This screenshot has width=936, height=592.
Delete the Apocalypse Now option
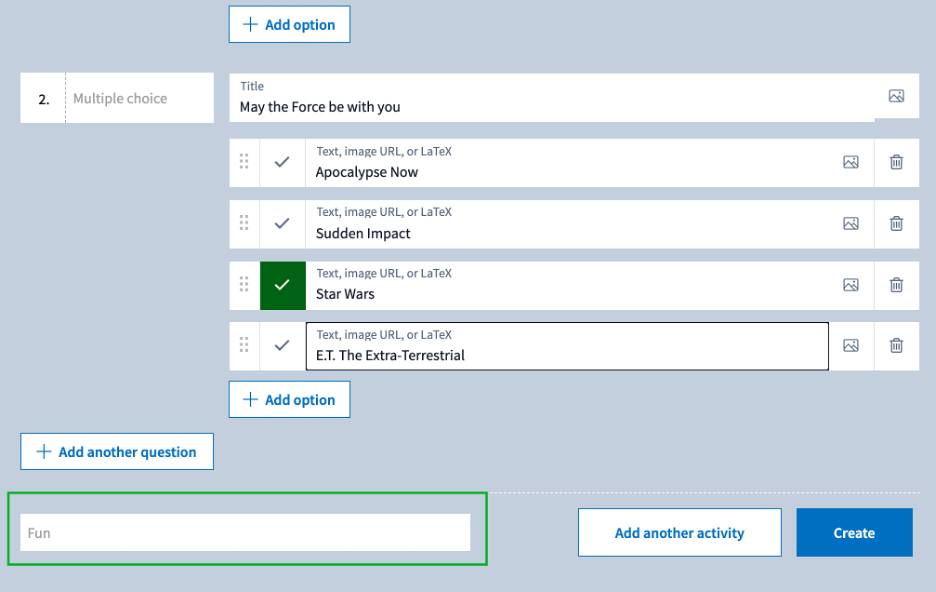(897, 162)
